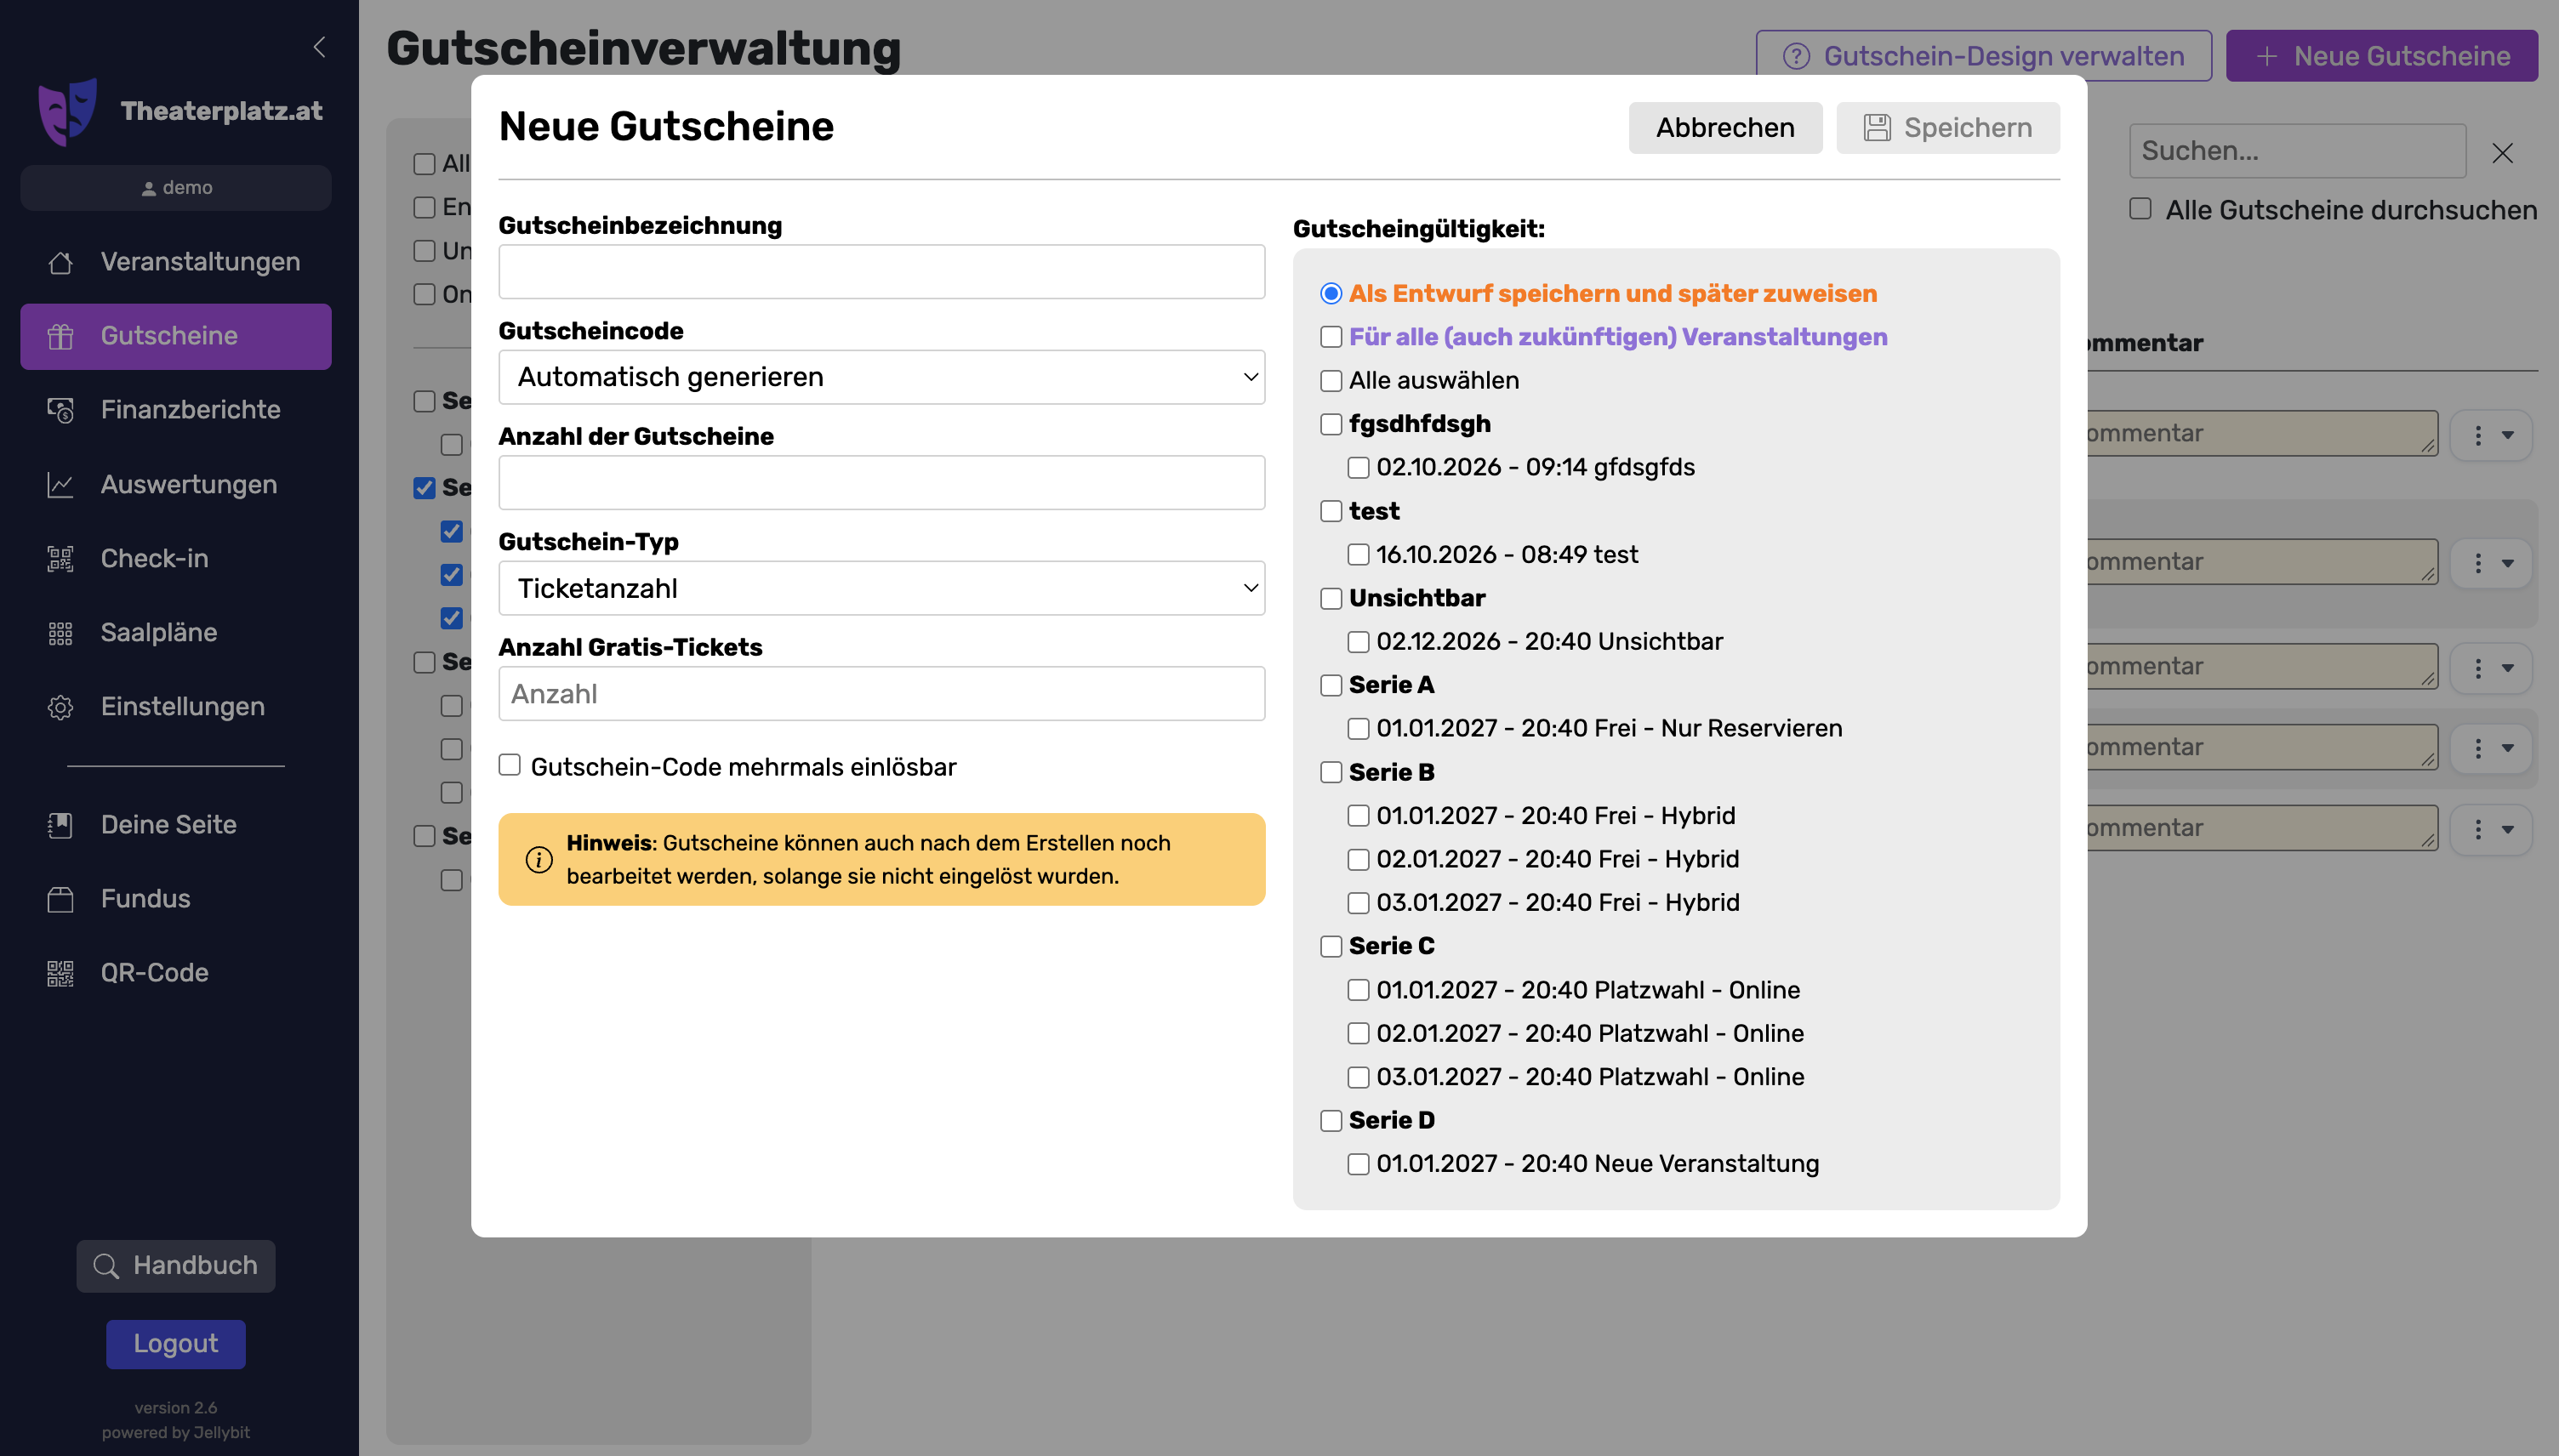This screenshot has width=2559, height=1456.
Task: Enable Gutschein-Code mehrmals einlösbar checkbox
Action: tap(510, 765)
